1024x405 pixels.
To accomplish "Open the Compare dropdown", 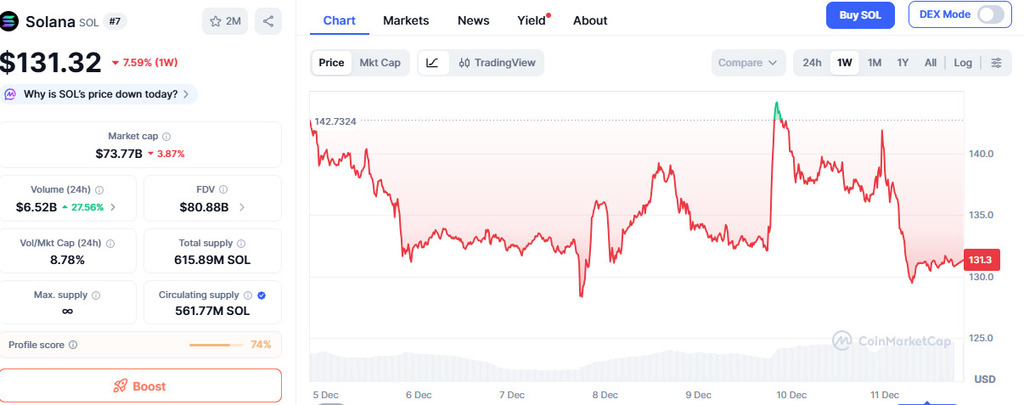I will click(x=748, y=63).
